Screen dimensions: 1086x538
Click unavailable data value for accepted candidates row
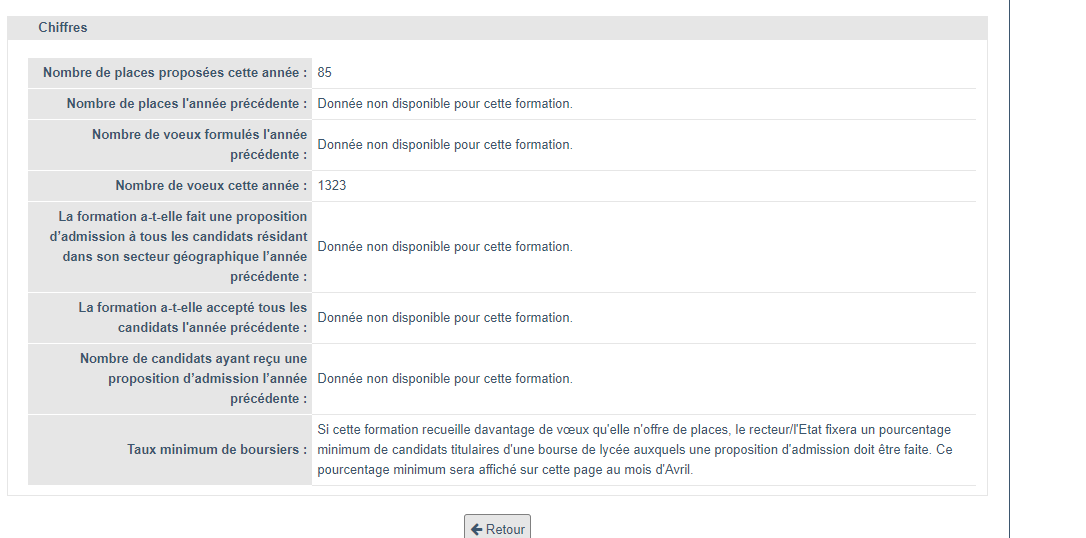(x=445, y=318)
